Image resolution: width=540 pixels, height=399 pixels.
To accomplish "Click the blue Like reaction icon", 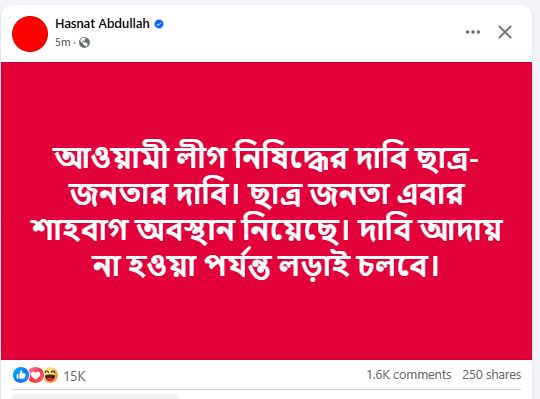I will [20, 375].
